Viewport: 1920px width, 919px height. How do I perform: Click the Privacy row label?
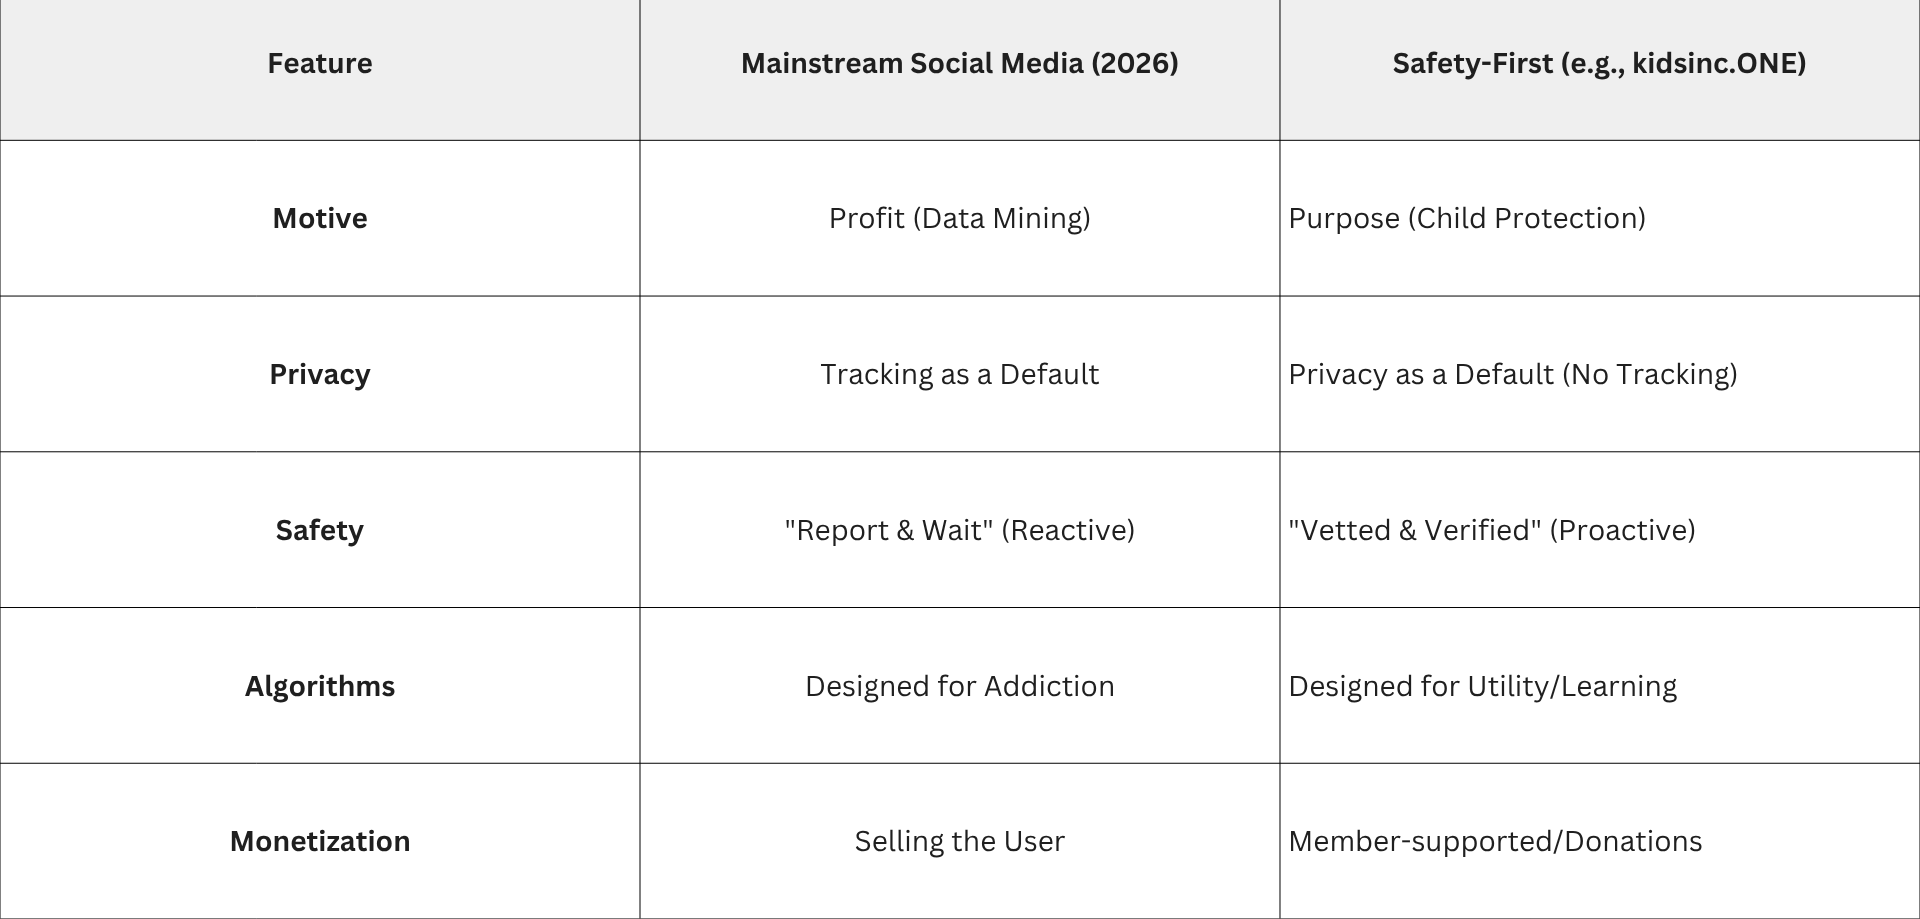(x=320, y=374)
